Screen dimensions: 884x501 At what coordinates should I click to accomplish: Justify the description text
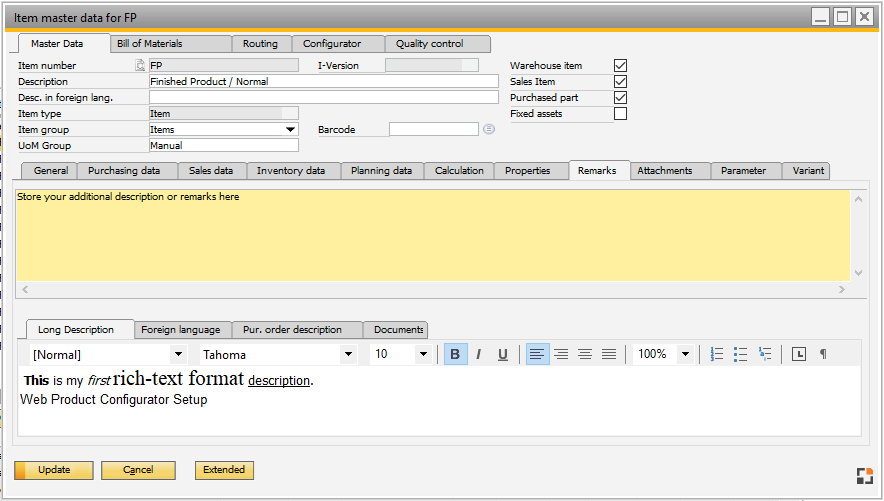pos(609,354)
